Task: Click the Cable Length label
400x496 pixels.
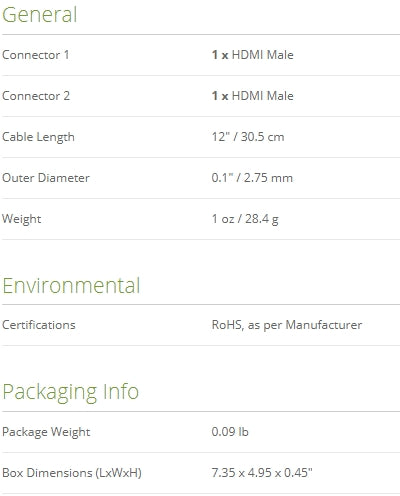Action: click(x=38, y=137)
